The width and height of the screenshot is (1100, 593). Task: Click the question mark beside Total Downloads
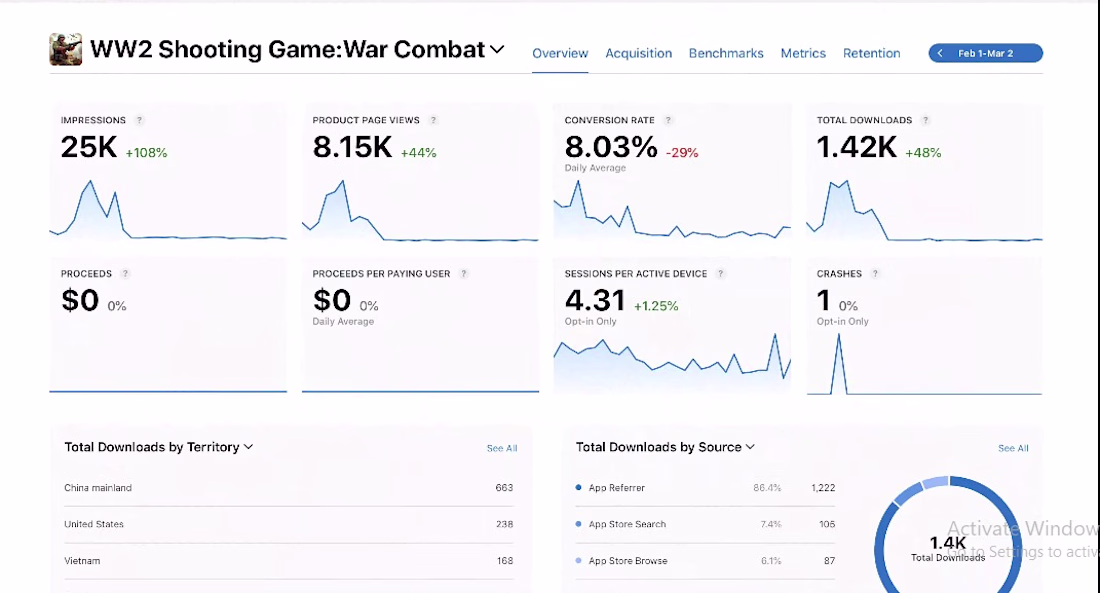pyautogui.click(x=926, y=120)
